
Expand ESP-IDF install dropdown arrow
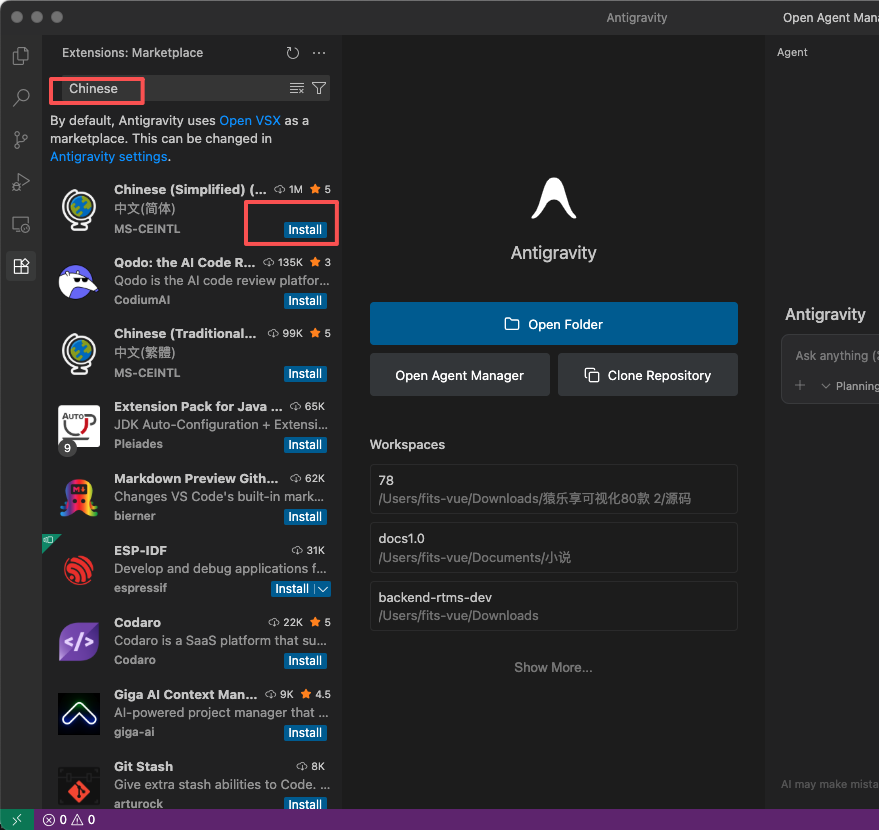coord(323,589)
